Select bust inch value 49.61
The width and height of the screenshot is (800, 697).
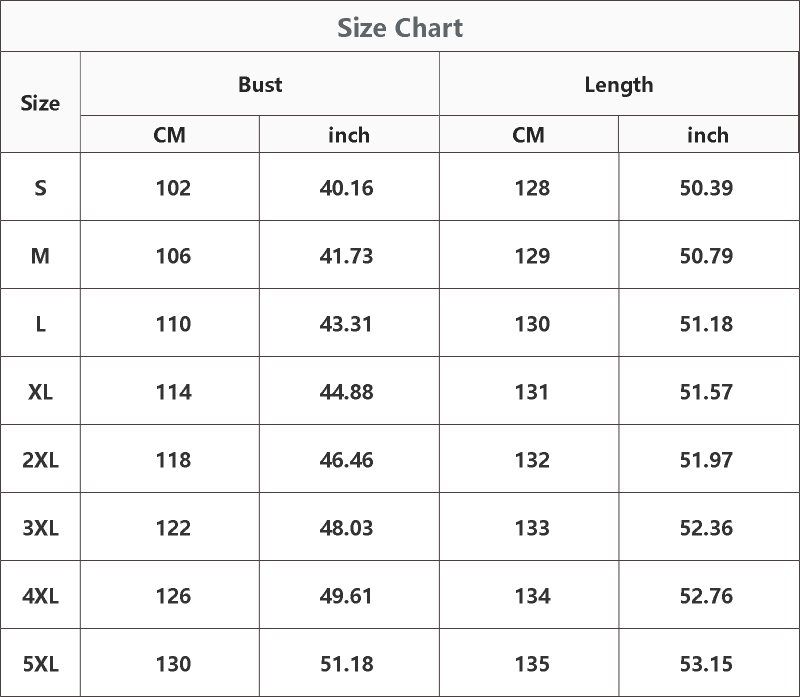[346, 596]
